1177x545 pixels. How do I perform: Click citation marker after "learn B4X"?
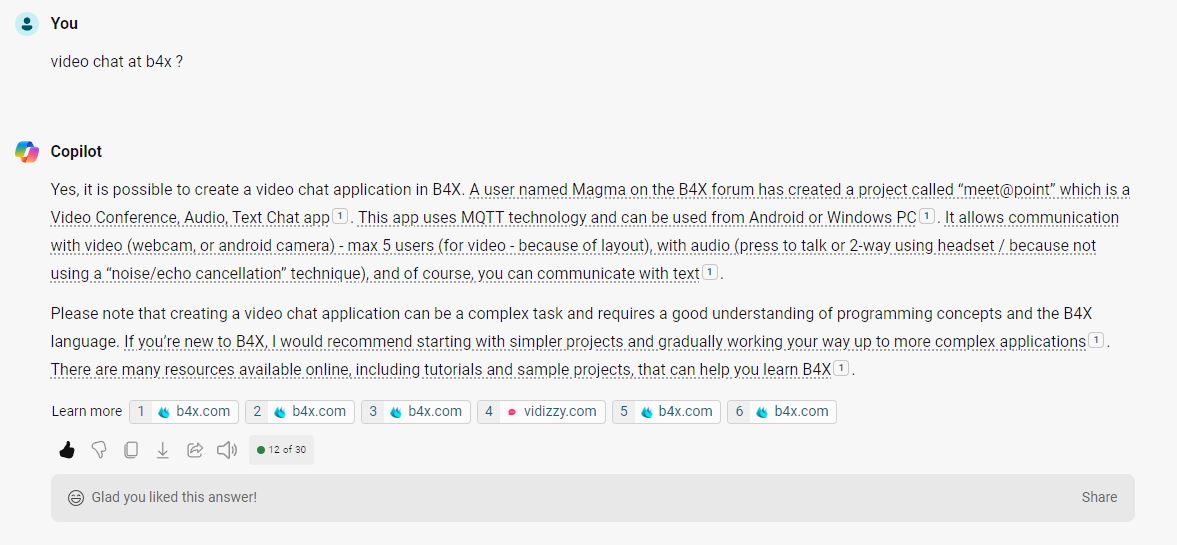tap(841, 369)
